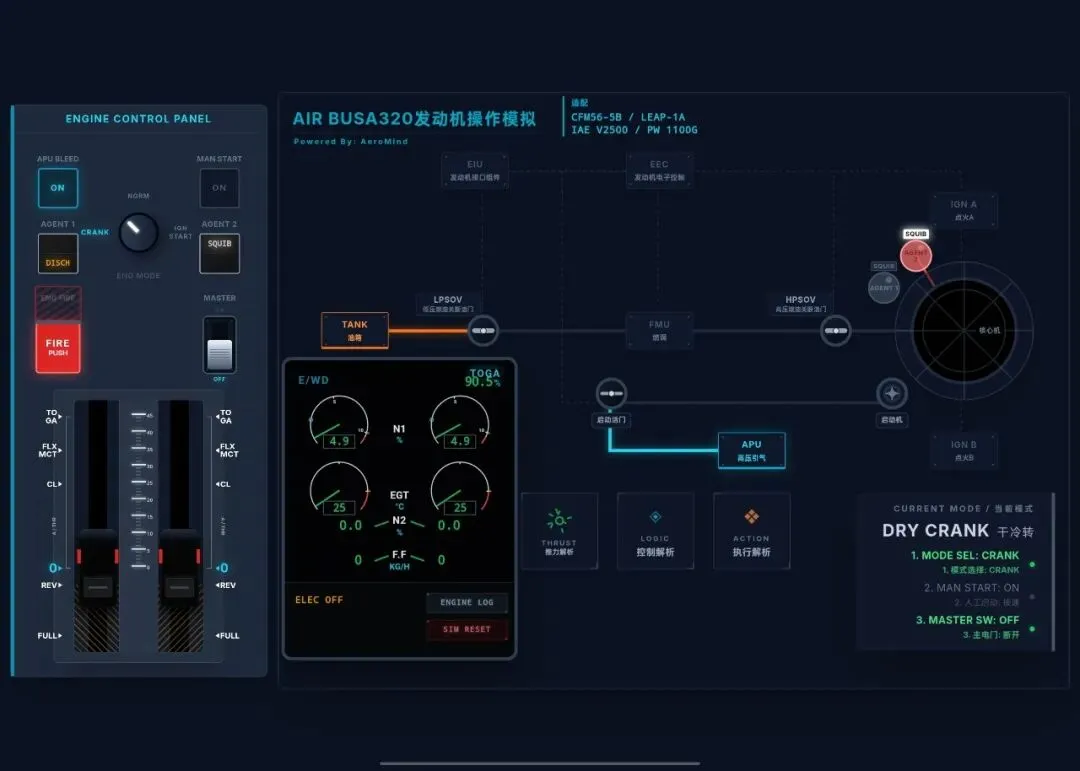The width and height of the screenshot is (1080, 771).
Task: Set left lever to FULL reverse
Action: [50, 635]
